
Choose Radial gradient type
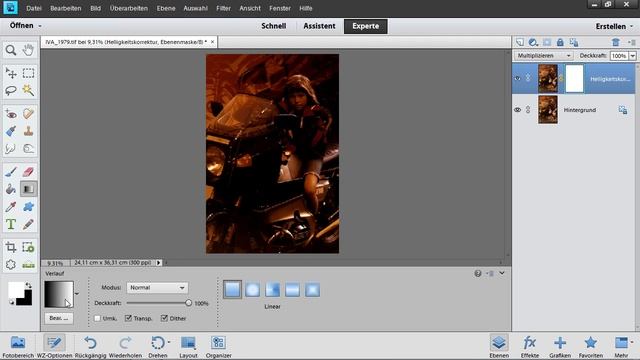(252, 289)
